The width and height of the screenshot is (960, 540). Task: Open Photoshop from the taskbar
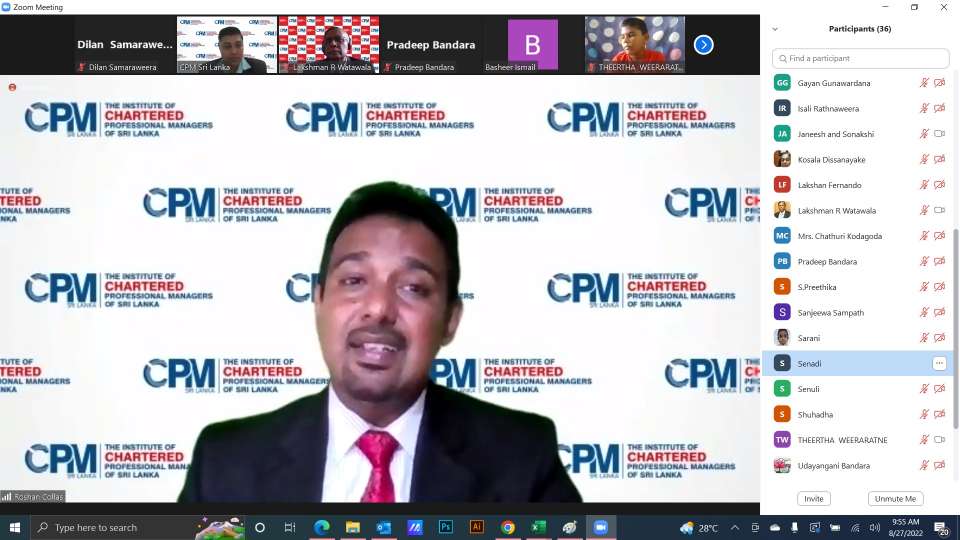coord(446,527)
